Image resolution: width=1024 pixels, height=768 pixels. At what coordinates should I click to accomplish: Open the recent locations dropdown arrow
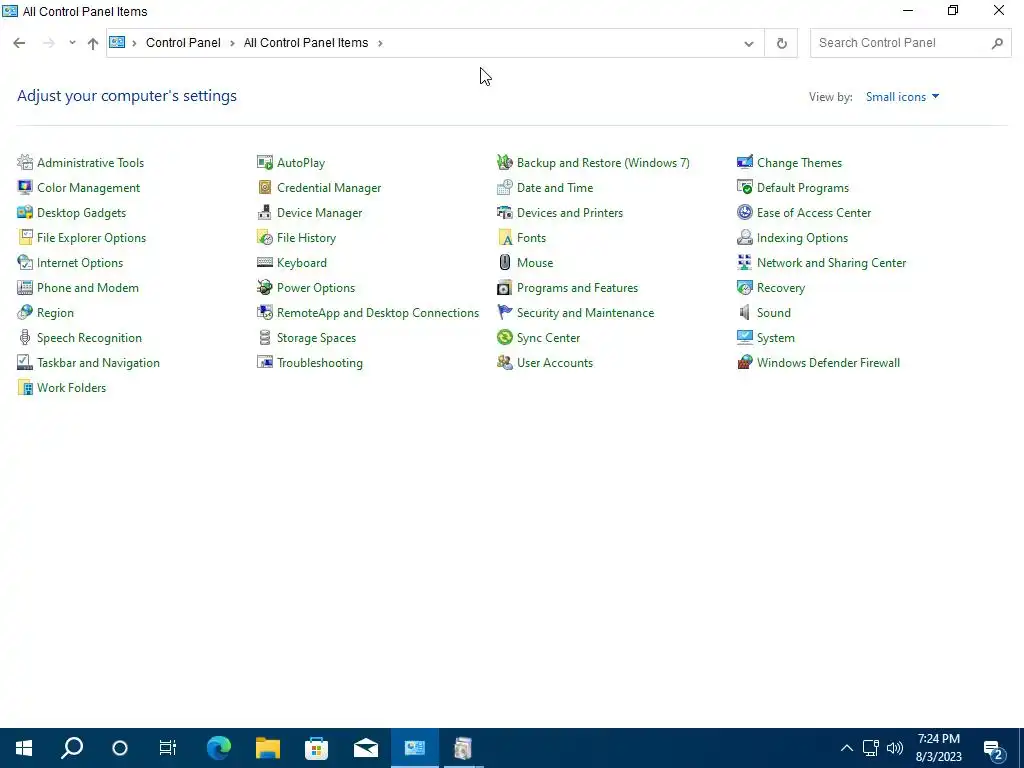pyautogui.click(x=72, y=42)
